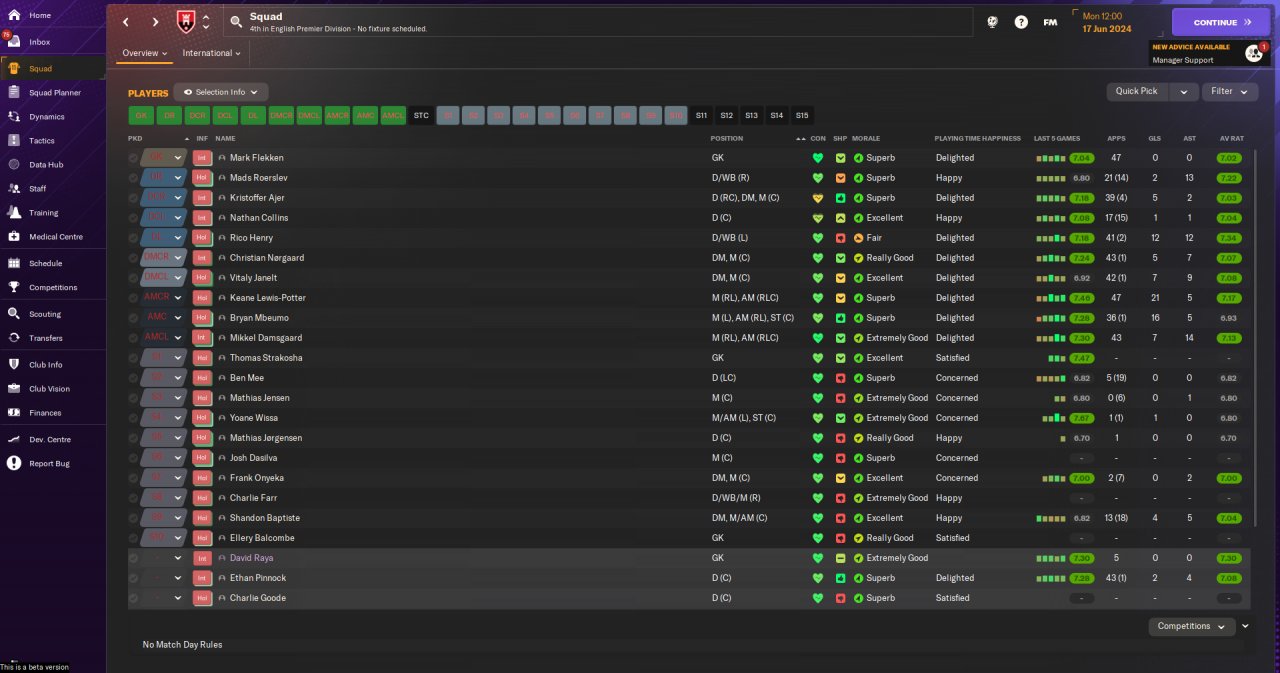Screen dimensions: 1280x673
Task: Open the FM menu
Action: (1050, 22)
